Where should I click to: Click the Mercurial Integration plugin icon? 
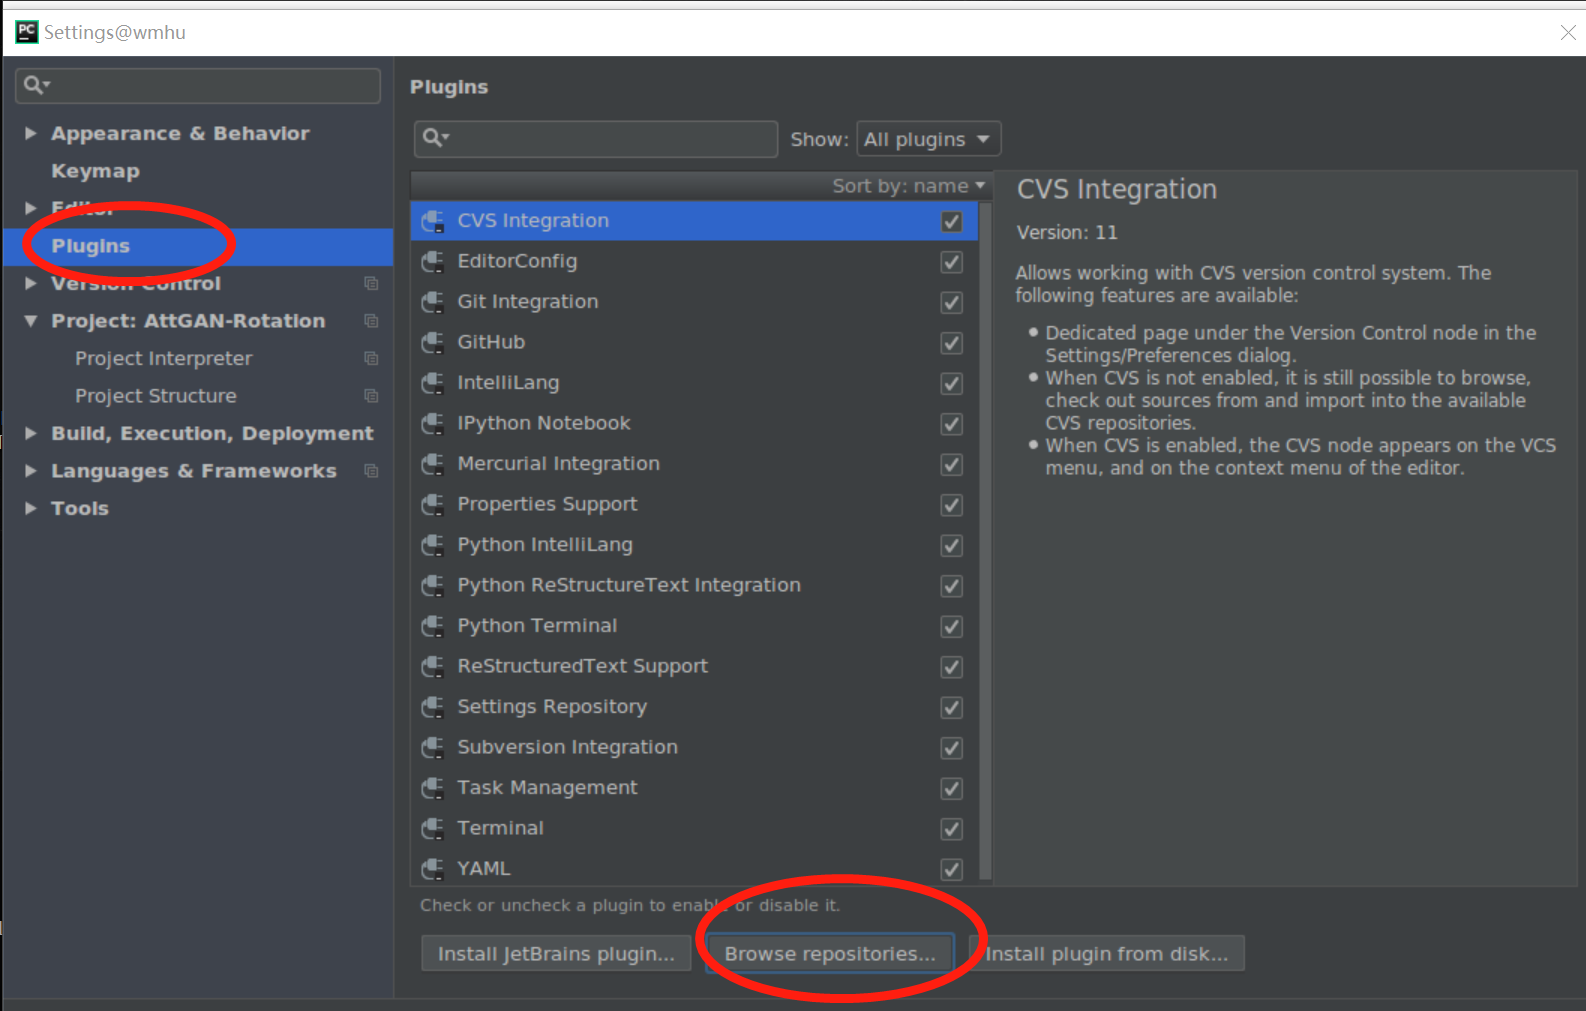point(433,464)
